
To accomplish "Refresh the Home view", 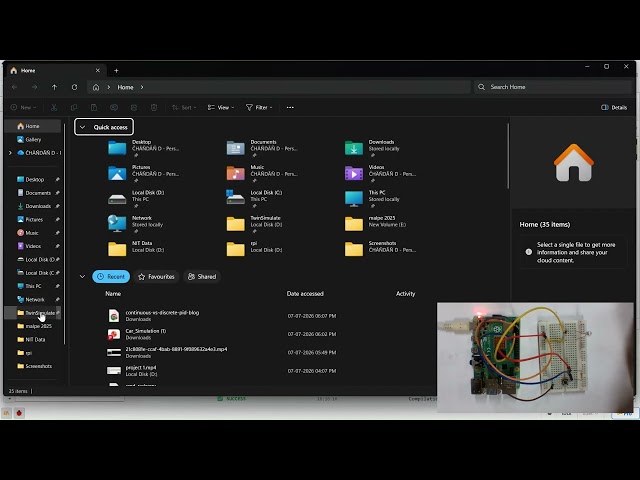I will click(x=74, y=87).
